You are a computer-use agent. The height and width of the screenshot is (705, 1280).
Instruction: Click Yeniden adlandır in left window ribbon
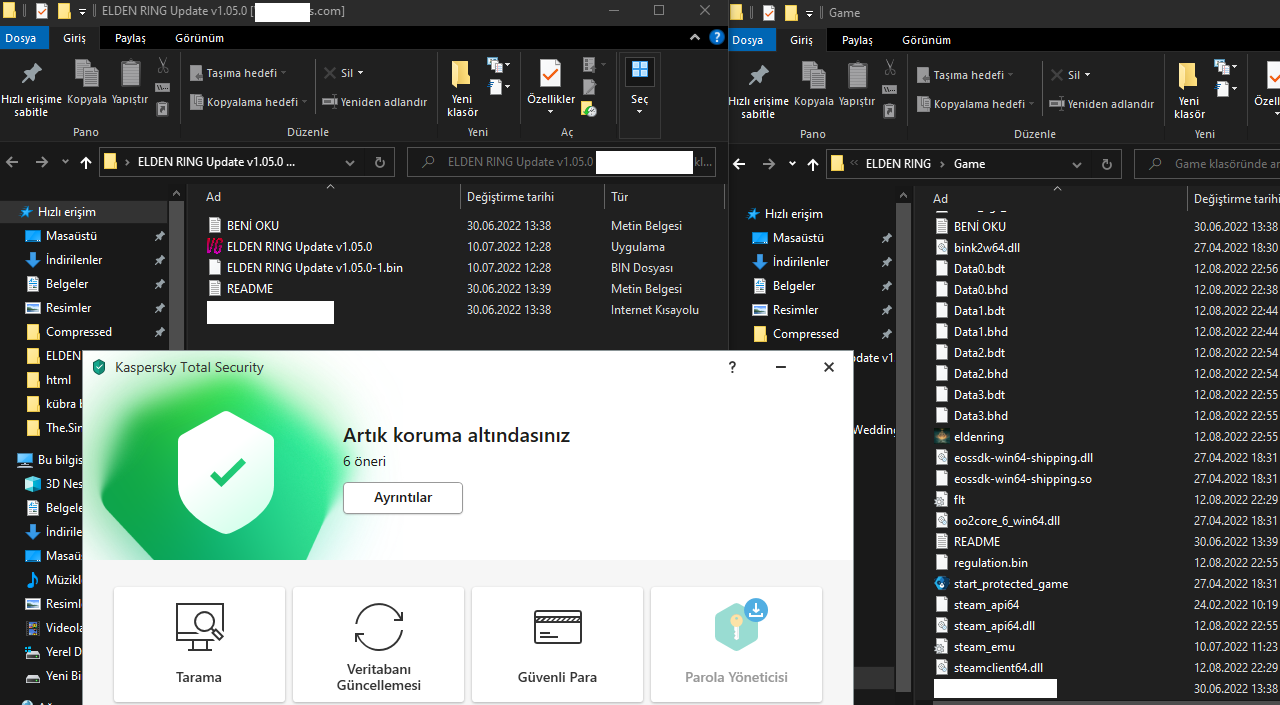374,102
